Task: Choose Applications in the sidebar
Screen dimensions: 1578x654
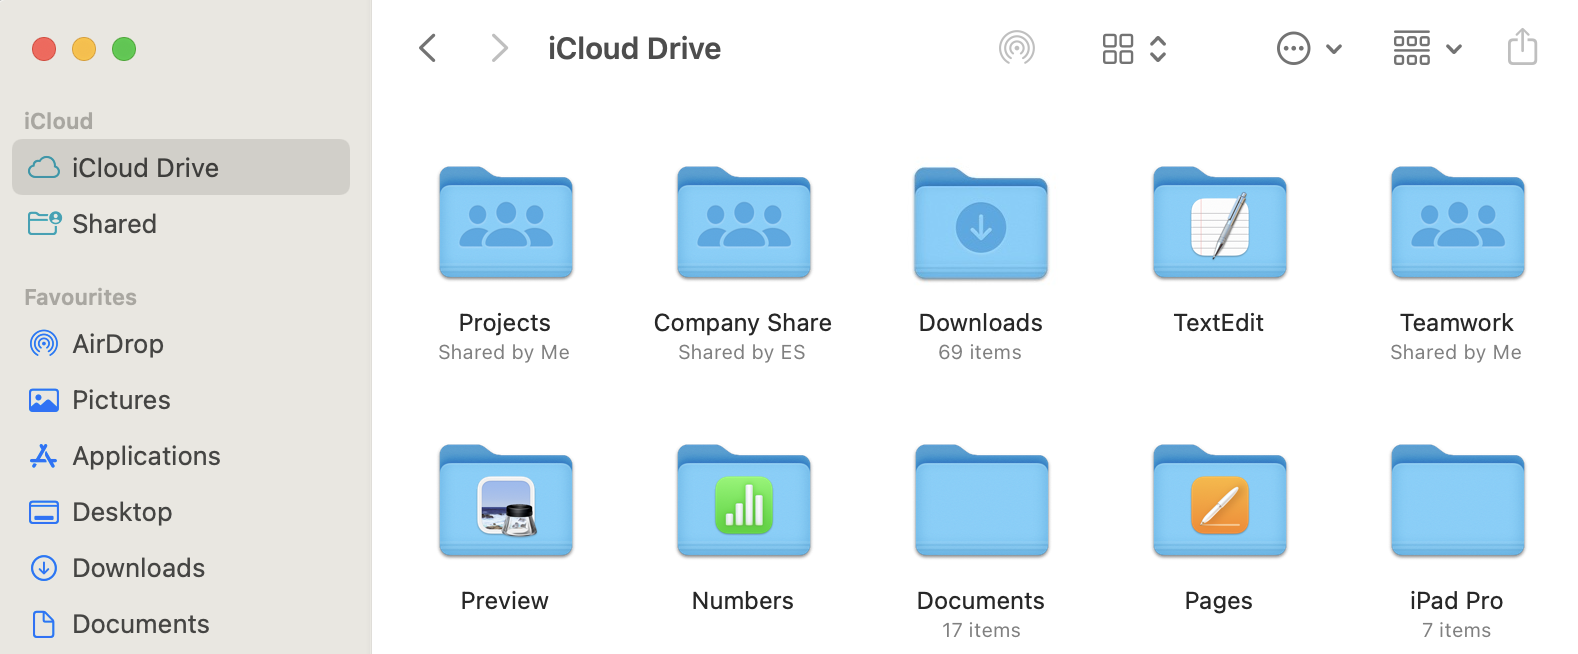Action: click(146, 456)
